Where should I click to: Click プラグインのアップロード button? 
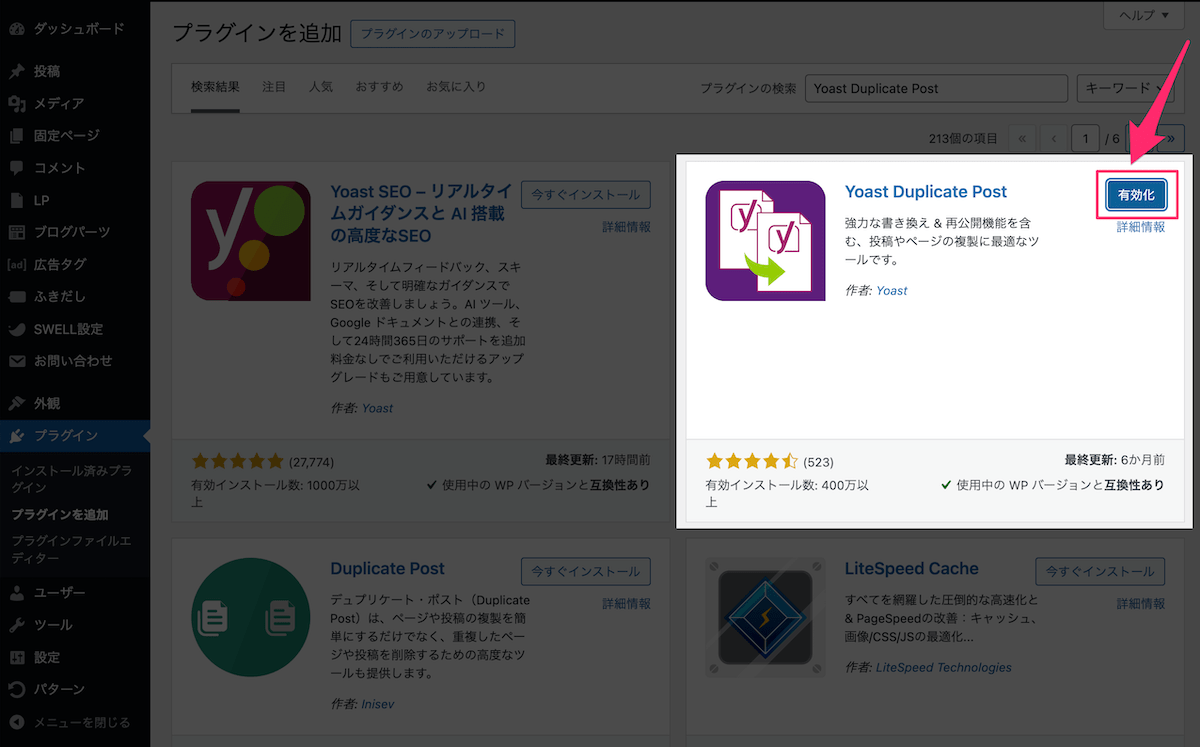[433, 33]
